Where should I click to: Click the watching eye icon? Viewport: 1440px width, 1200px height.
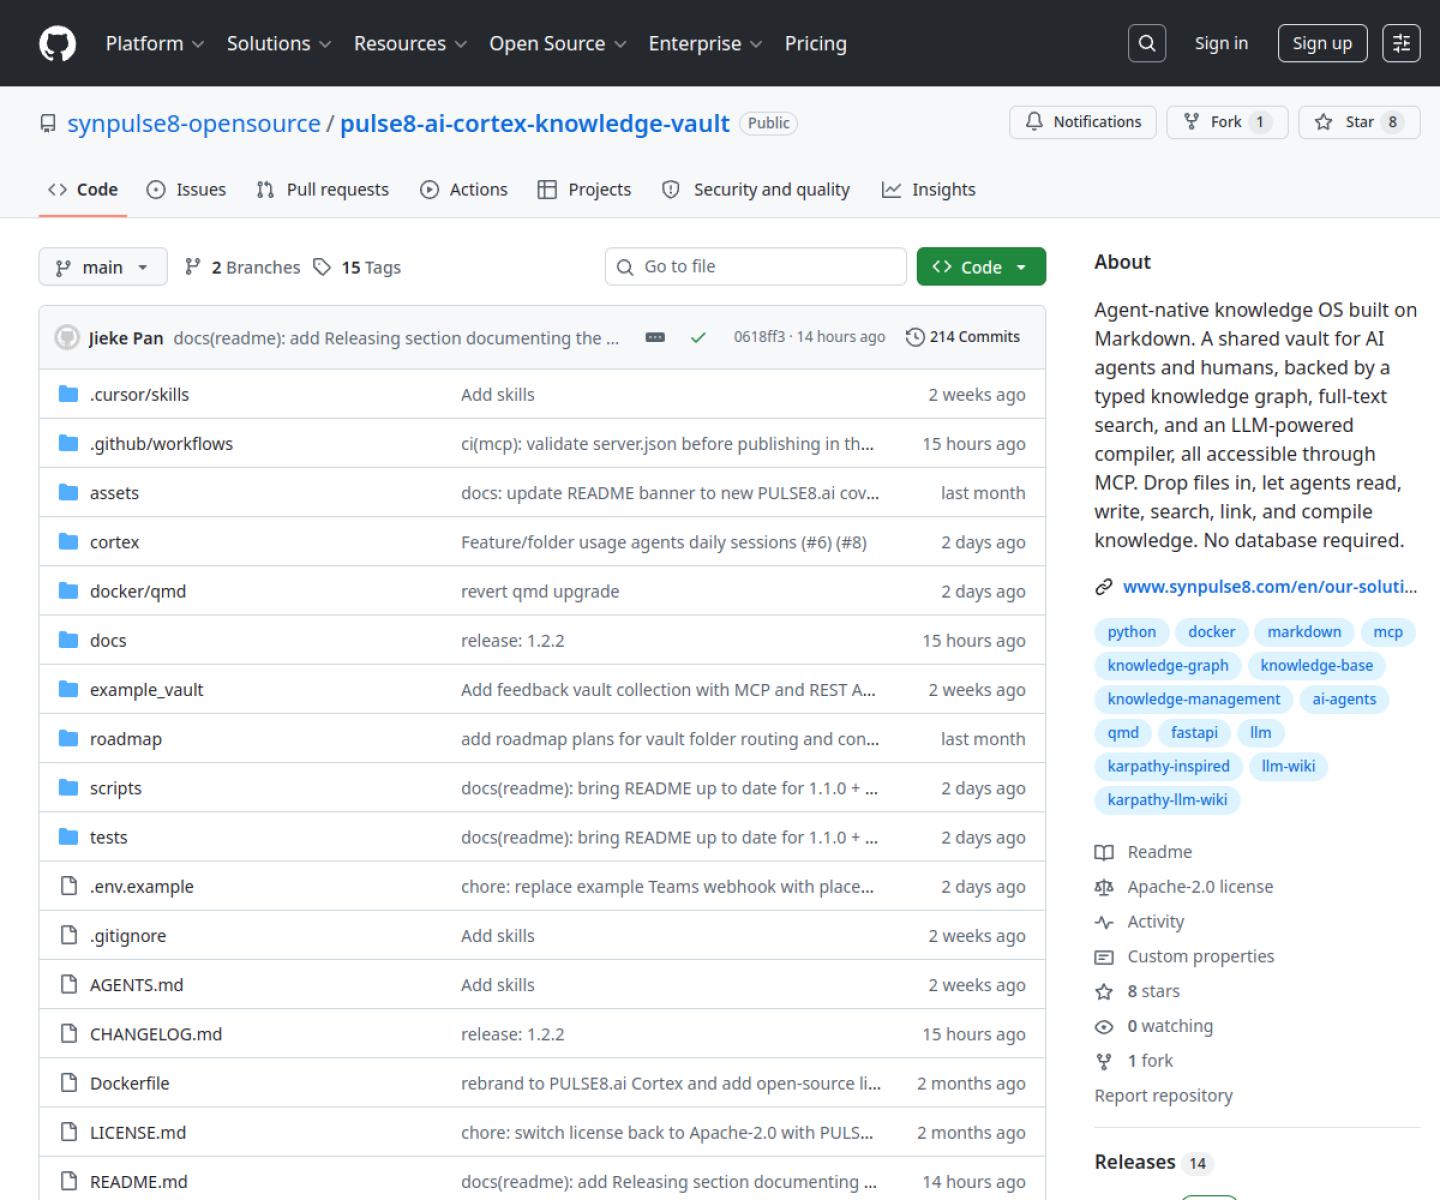[1104, 1027]
